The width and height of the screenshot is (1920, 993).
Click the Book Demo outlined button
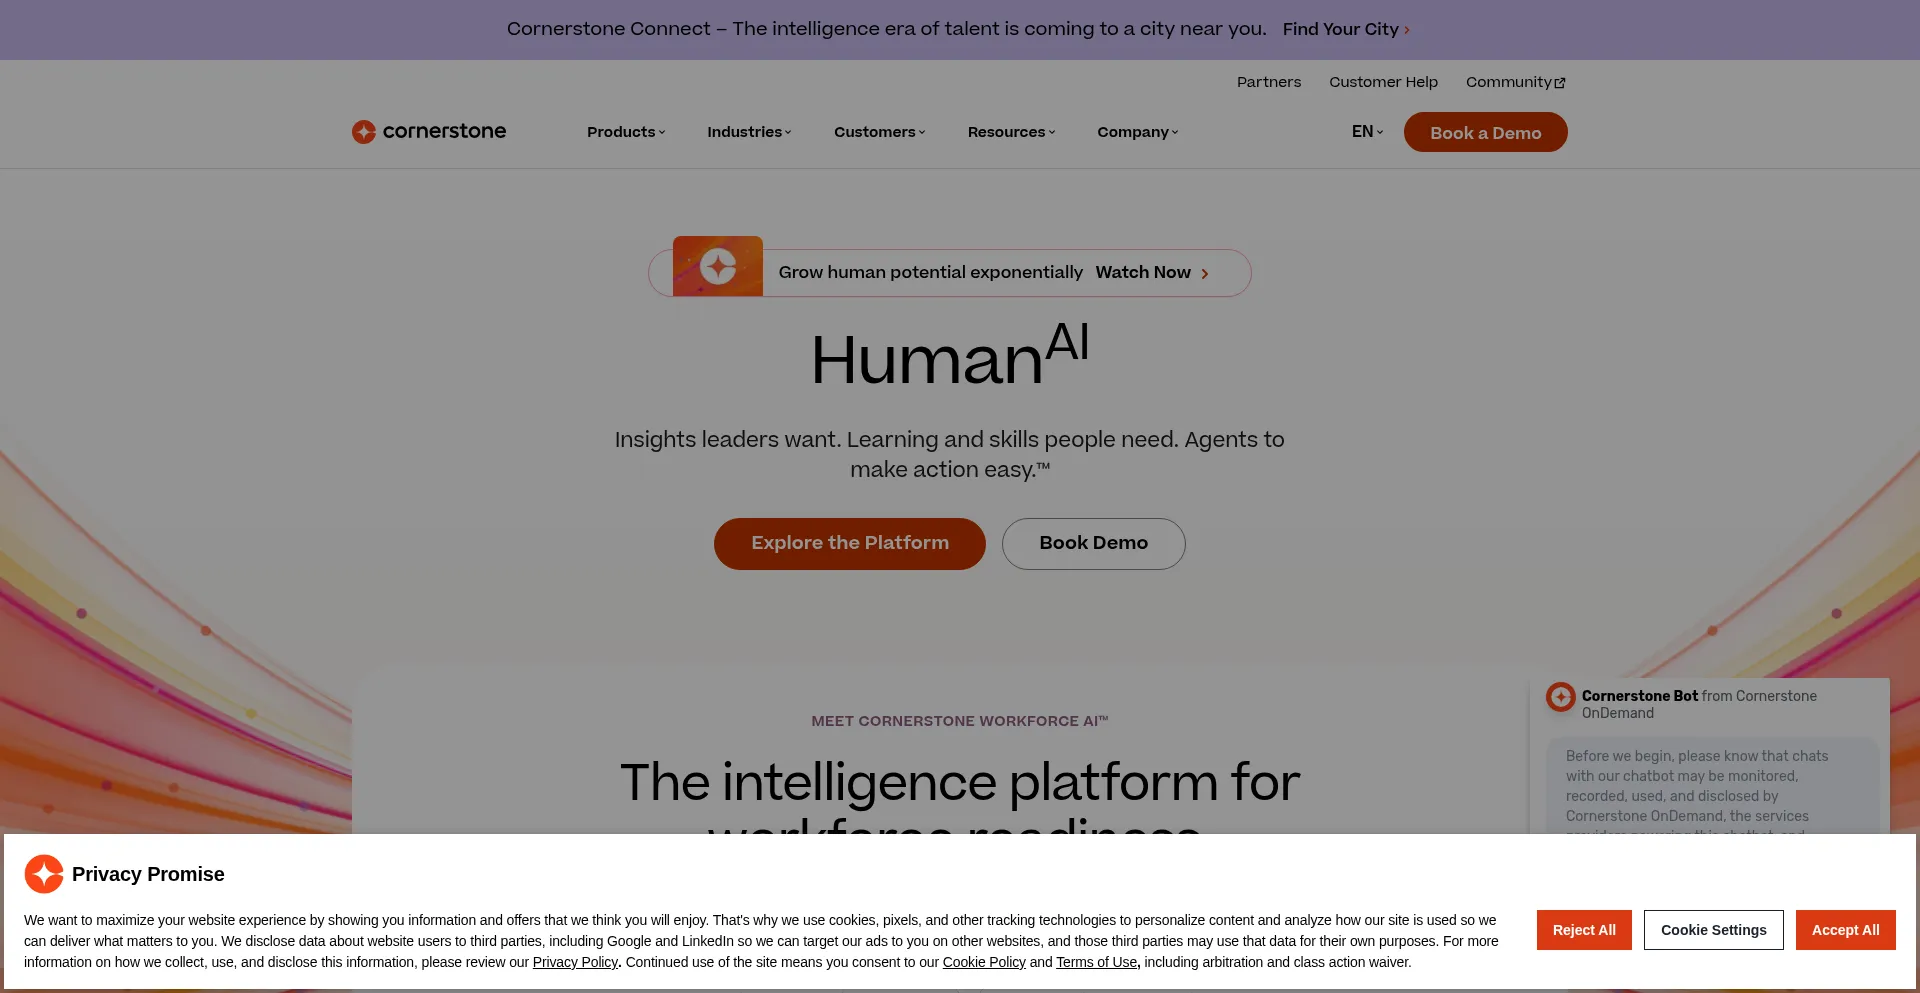pyautogui.click(x=1094, y=544)
